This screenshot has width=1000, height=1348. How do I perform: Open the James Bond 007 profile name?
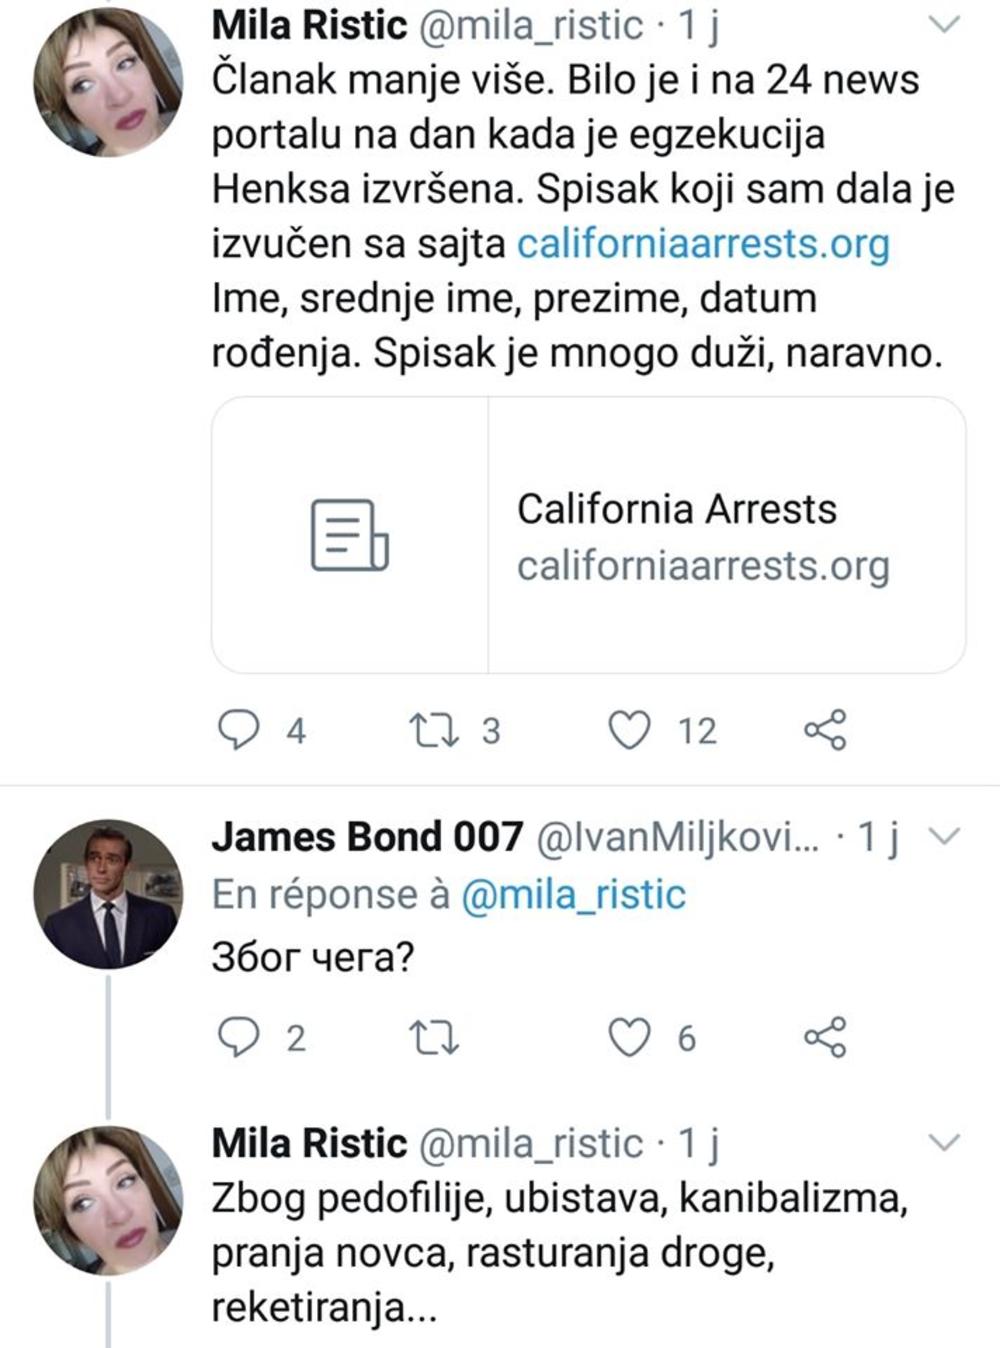(x=367, y=837)
